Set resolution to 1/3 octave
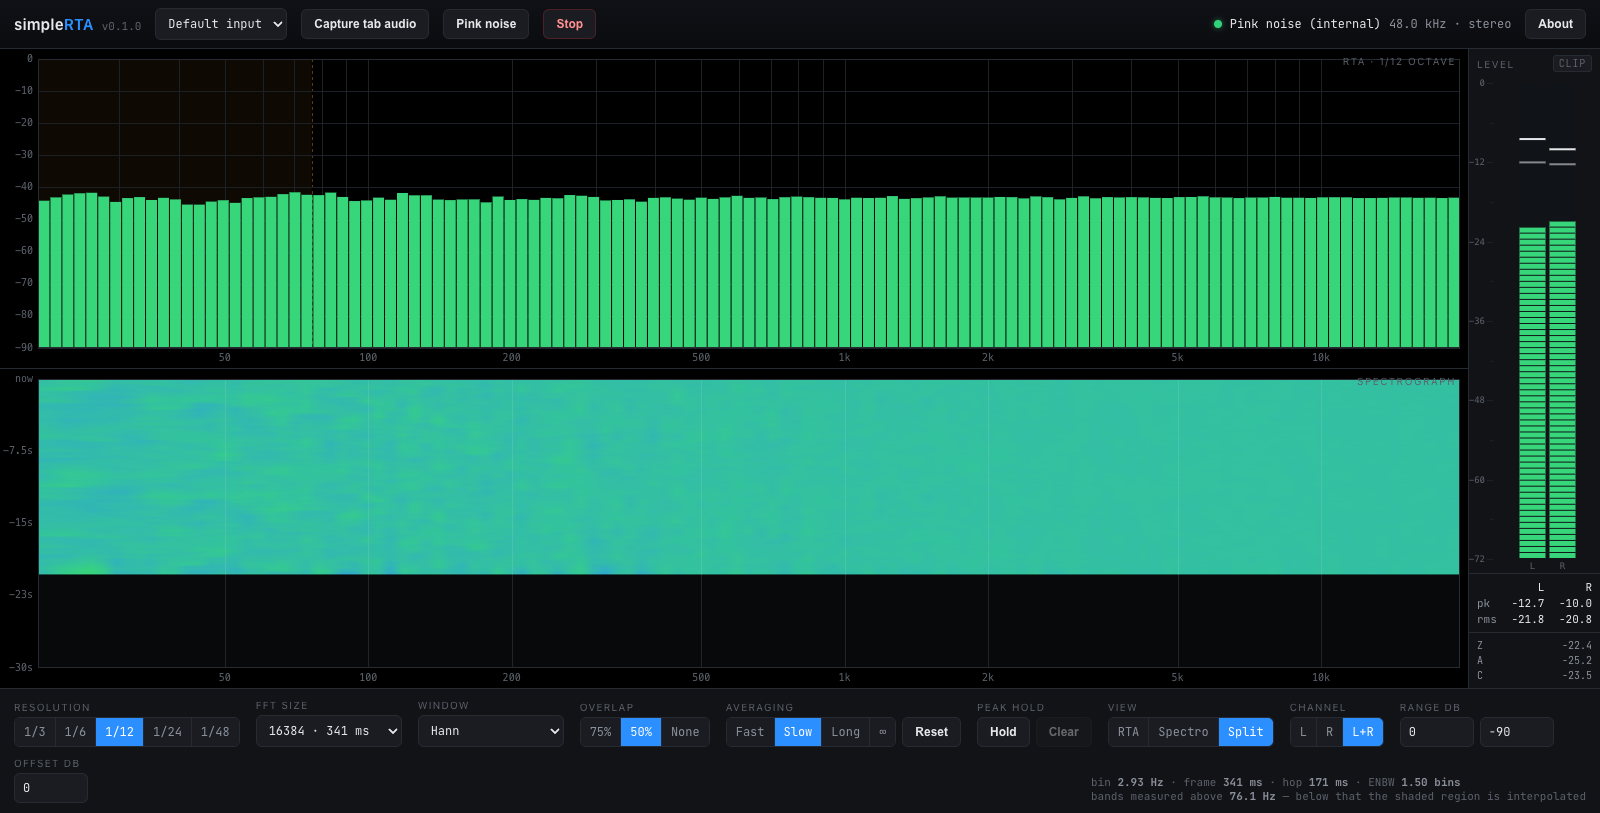The height and width of the screenshot is (813, 1600). click(35, 732)
